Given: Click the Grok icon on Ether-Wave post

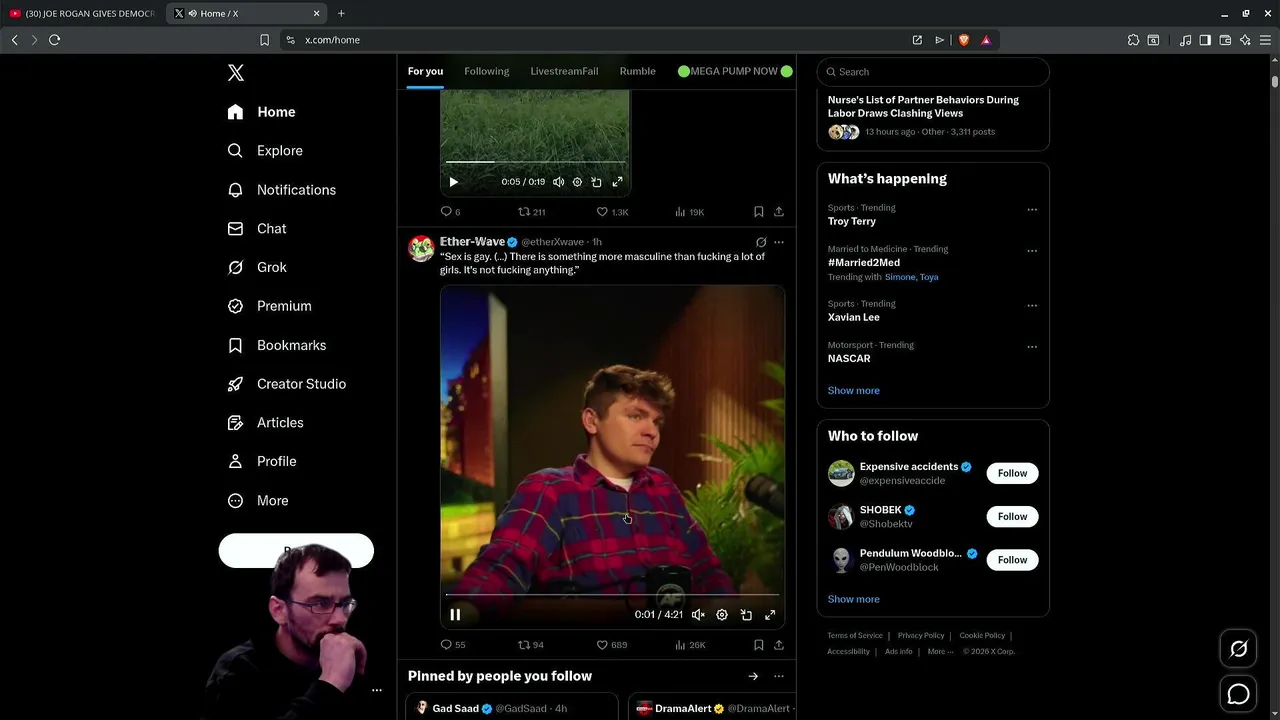Looking at the screenshot, I should 761,242.
